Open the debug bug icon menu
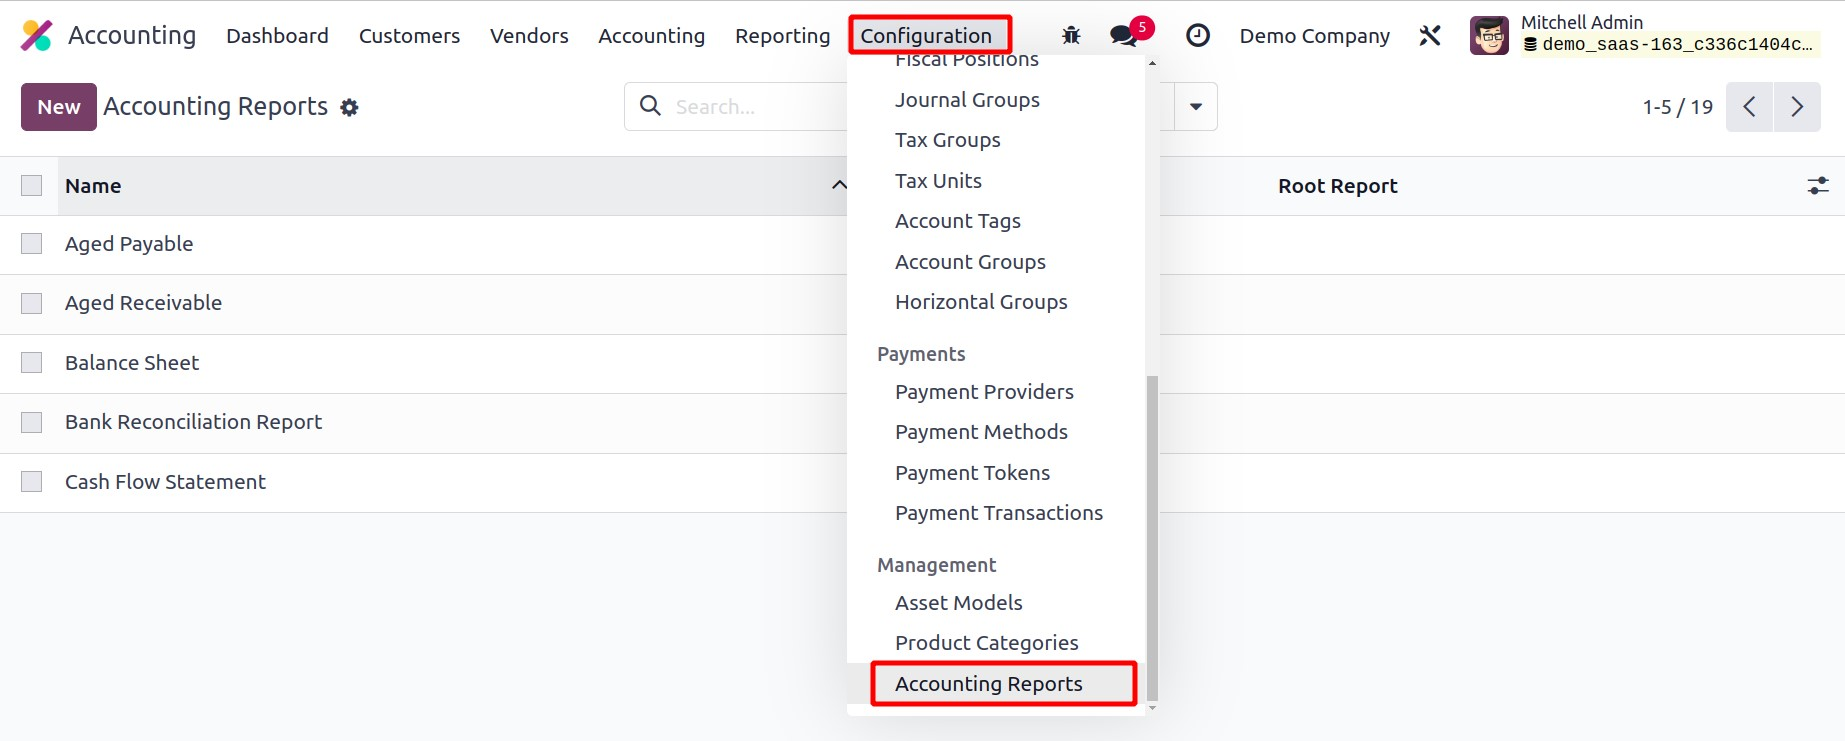Screen dimensions: 1845x741 coord(1071,36)
